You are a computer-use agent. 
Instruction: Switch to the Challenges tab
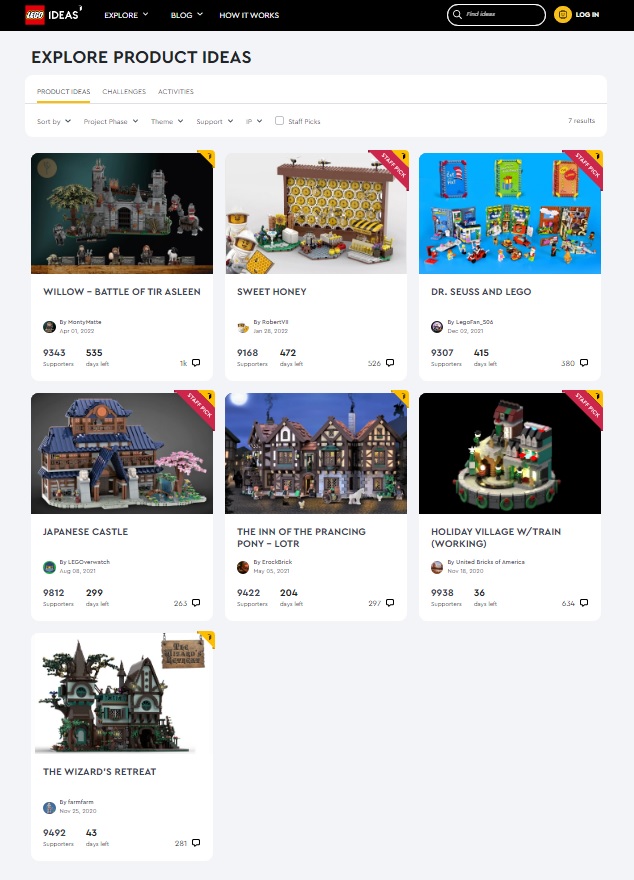[x=124, y=91]
